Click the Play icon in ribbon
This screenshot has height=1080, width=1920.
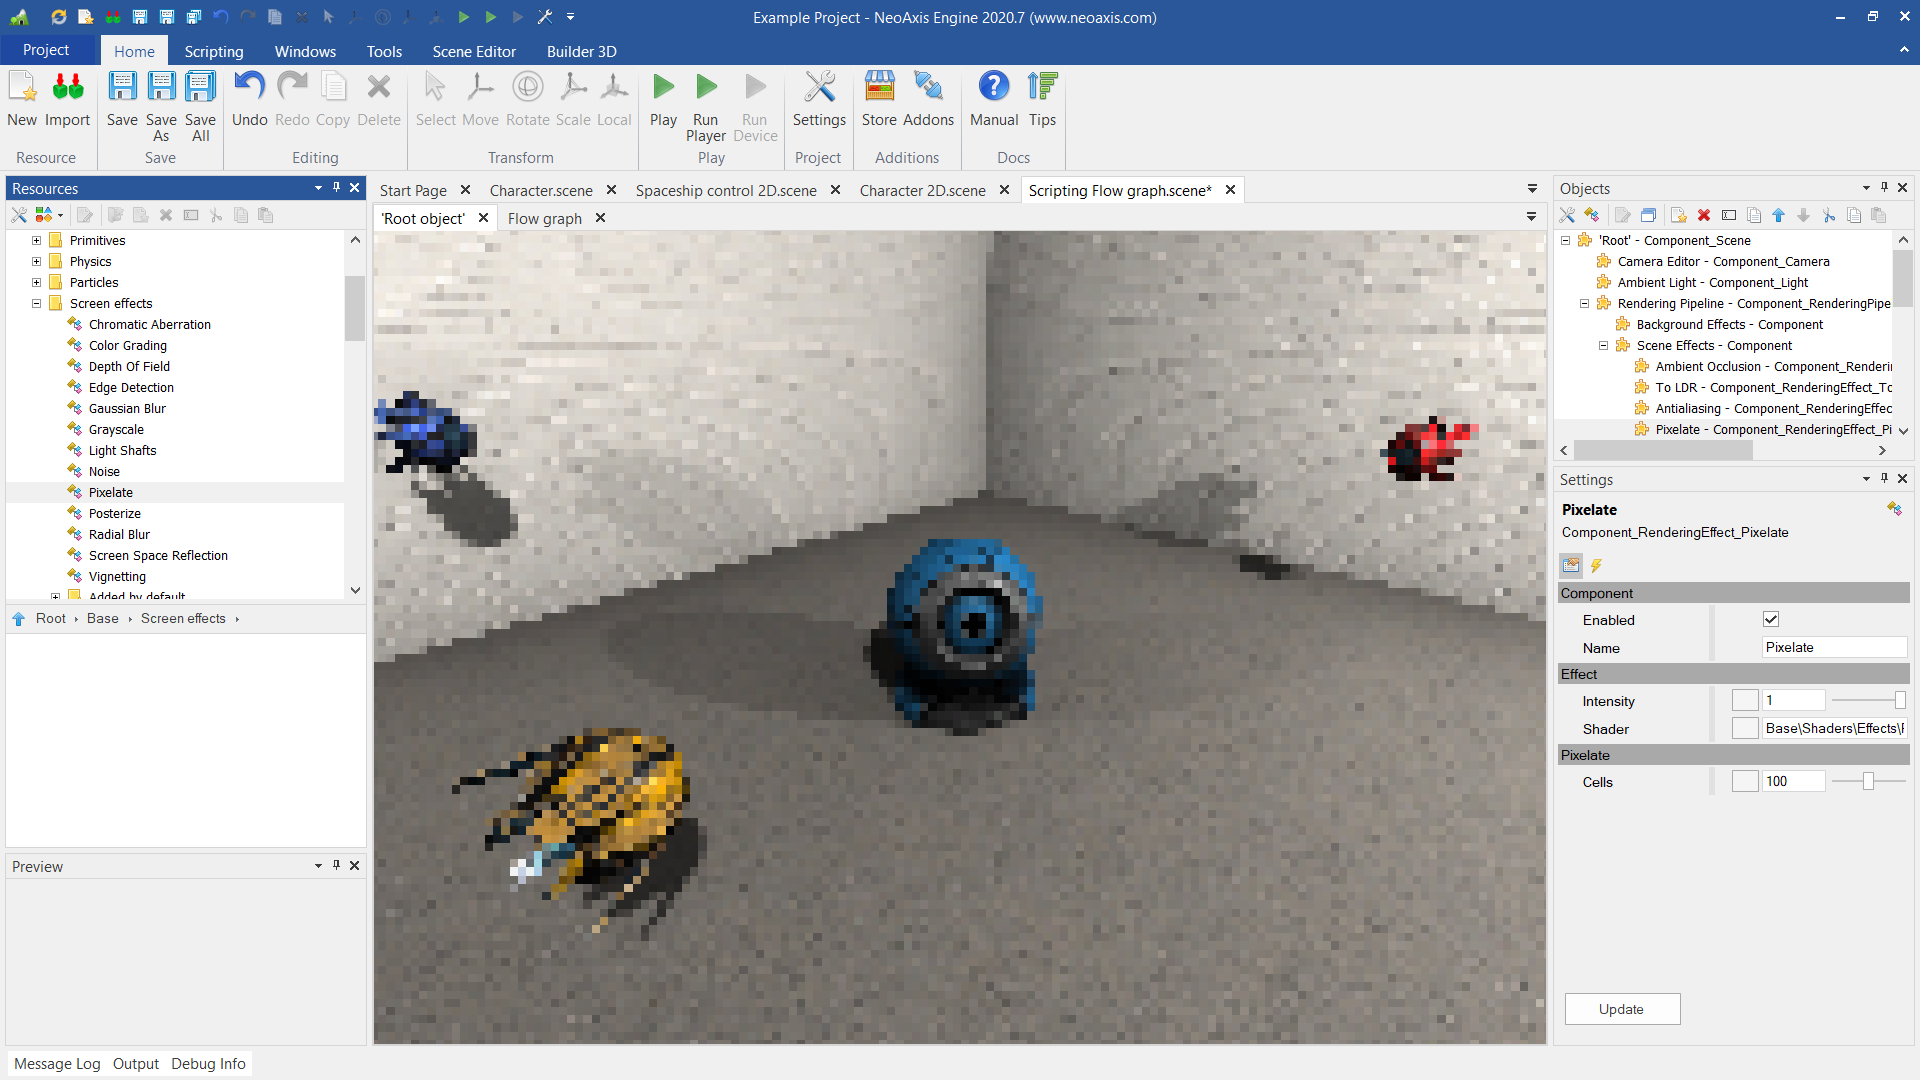click(663, 88)
